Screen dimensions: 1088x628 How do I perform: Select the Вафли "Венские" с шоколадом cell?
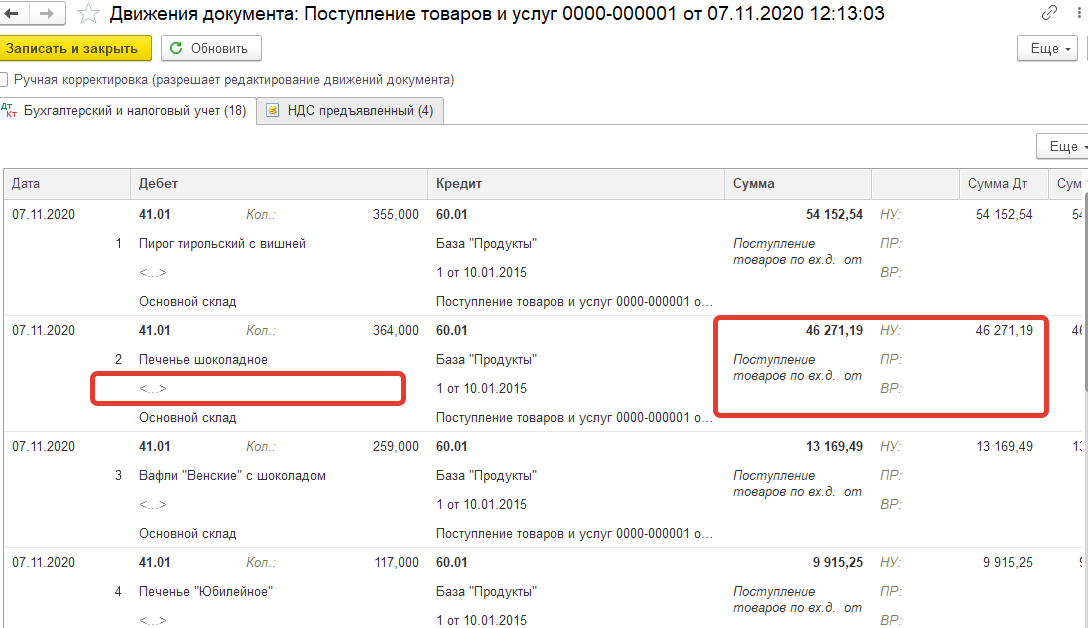[232, 475]
